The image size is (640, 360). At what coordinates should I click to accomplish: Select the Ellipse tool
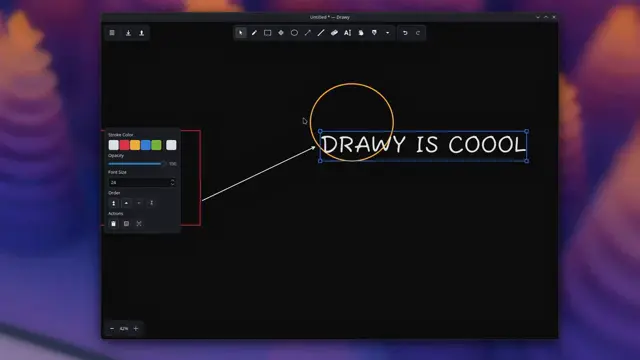(294, 33)
